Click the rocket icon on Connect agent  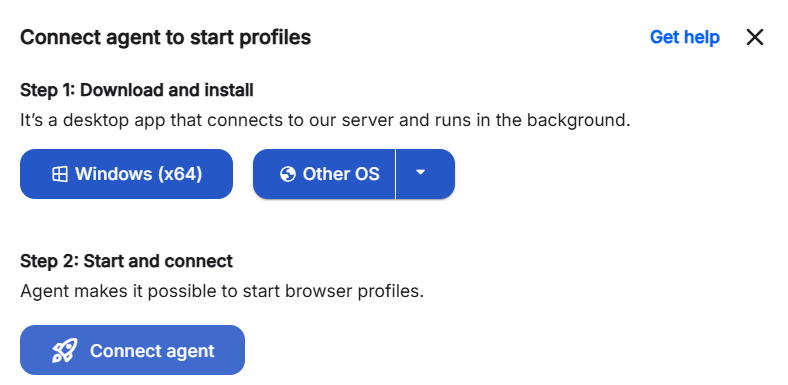65,350
